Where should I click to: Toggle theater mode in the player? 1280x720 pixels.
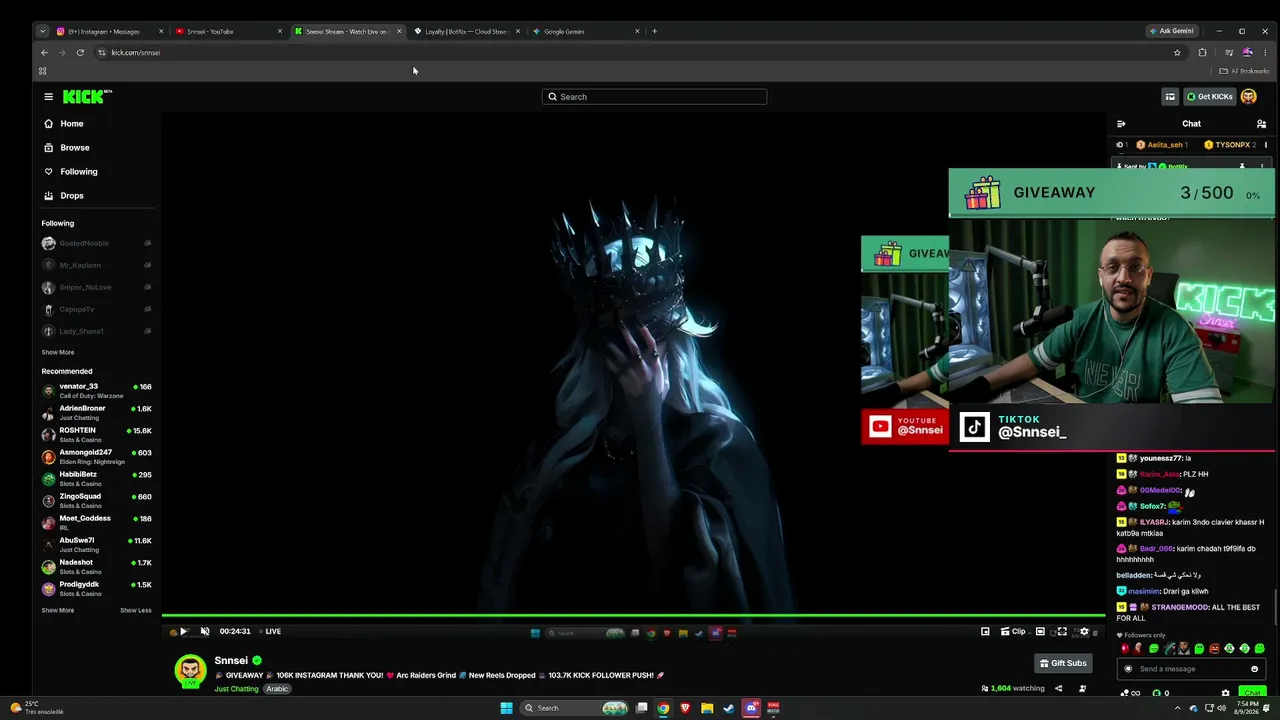(x=1040, y=632)
